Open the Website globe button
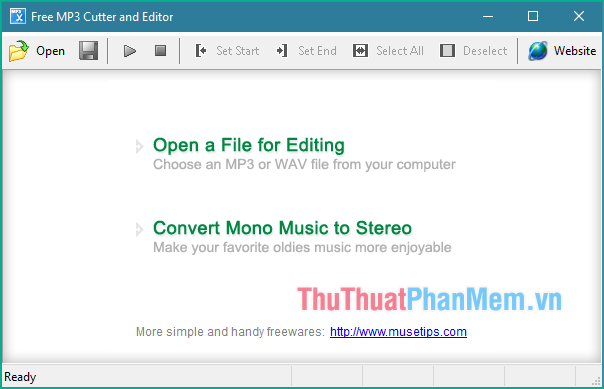This screenshot has height=389, width=604. coord(562,51)
